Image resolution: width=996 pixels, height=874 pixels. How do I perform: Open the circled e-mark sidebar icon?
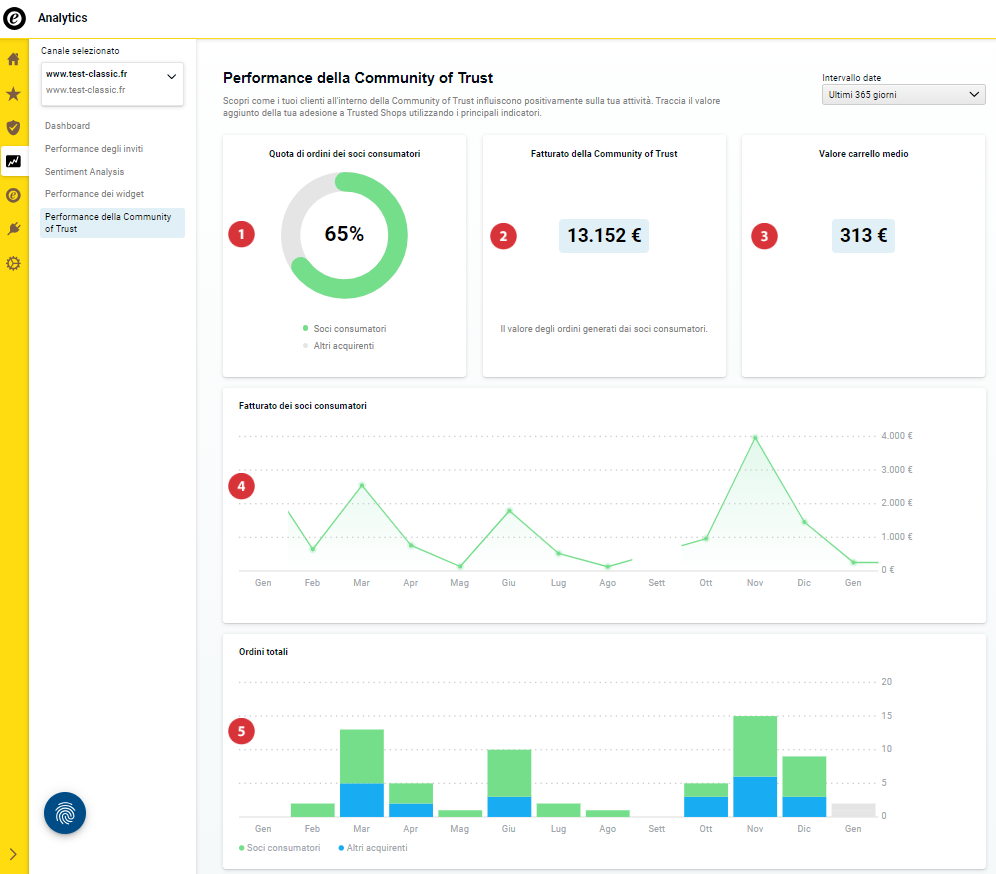(13, 196)
